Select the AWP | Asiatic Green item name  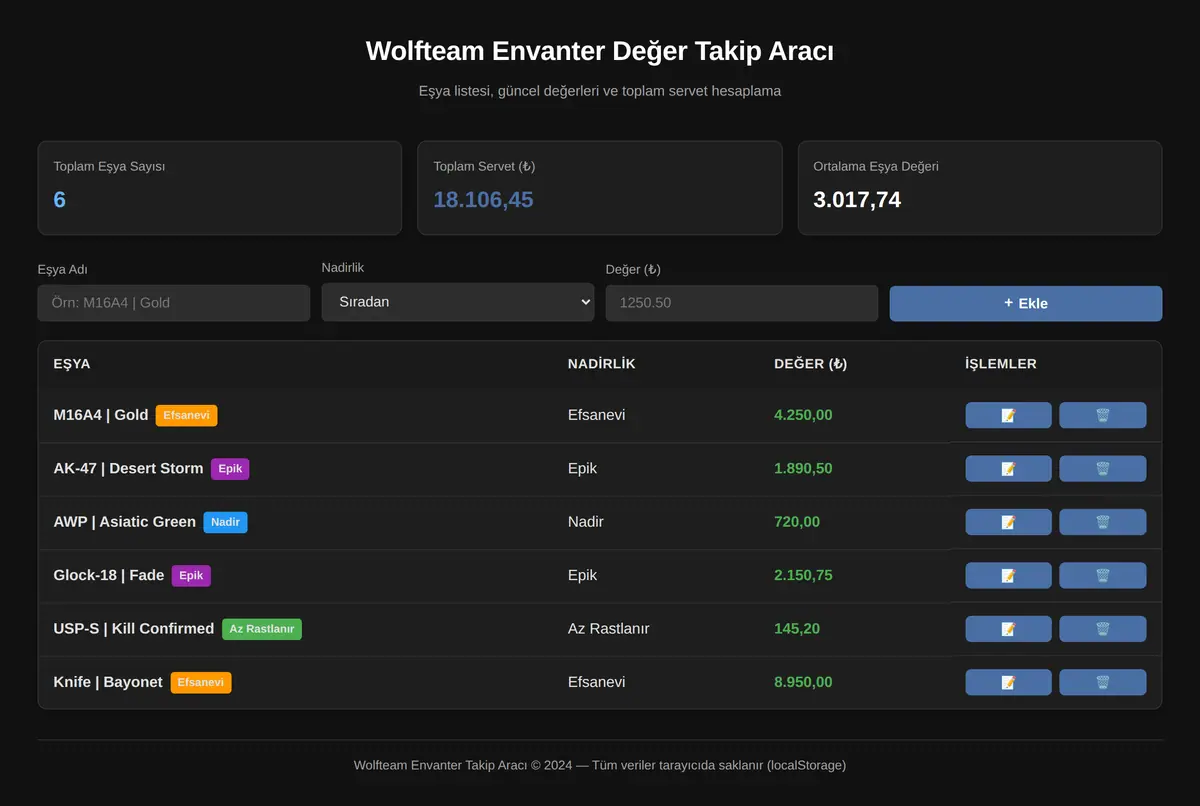[x=125, y=522]
